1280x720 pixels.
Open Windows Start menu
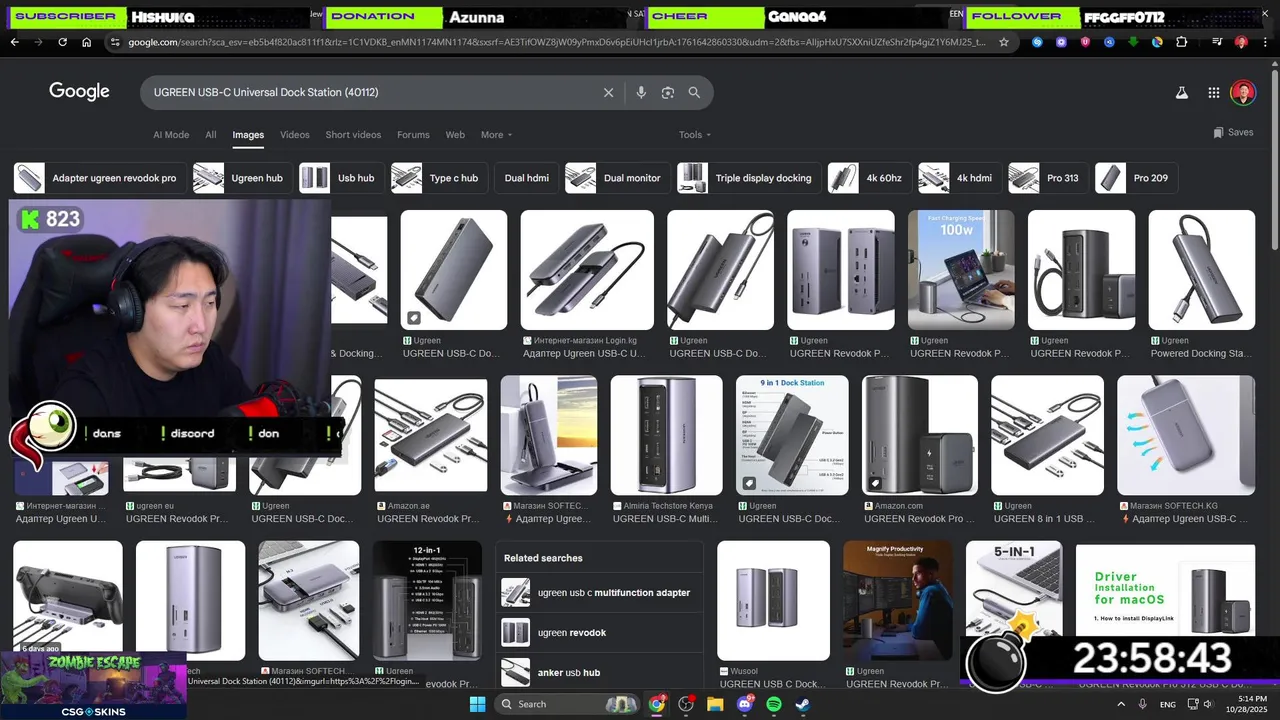click(477, 704)
